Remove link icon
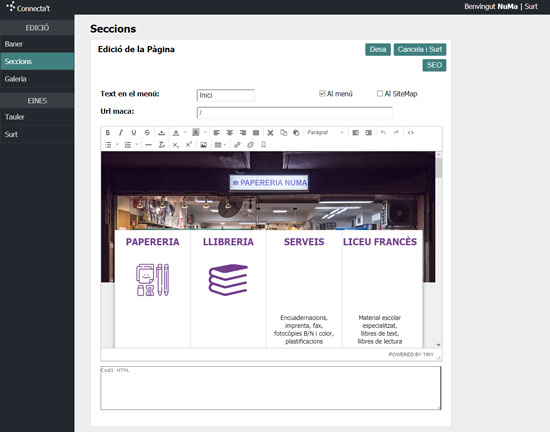 click(250, 145)
